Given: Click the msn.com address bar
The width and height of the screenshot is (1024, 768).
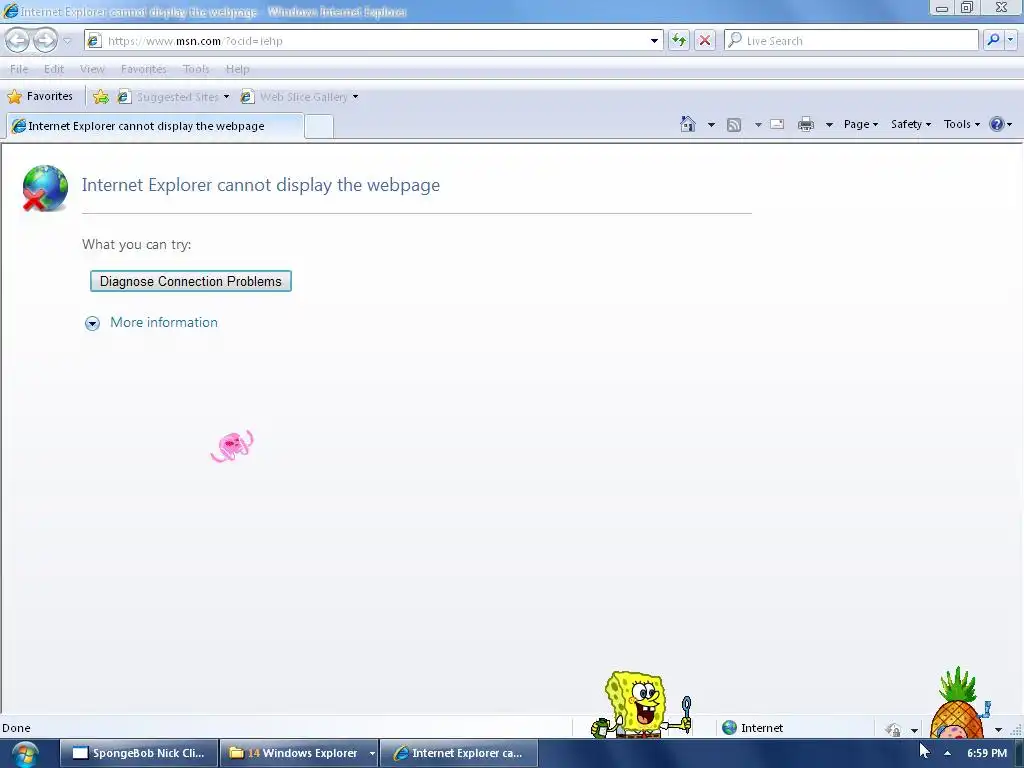Looking at the screenshot, I should 374,40.
